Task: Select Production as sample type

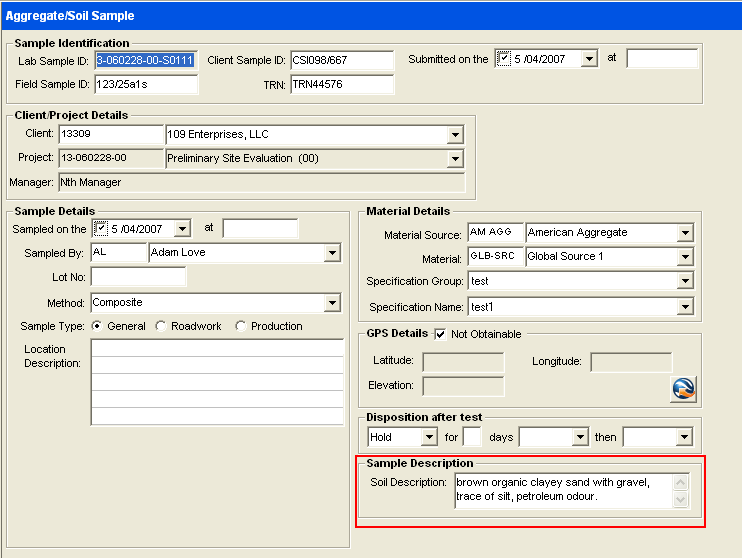Action: [x=241, y=326]
